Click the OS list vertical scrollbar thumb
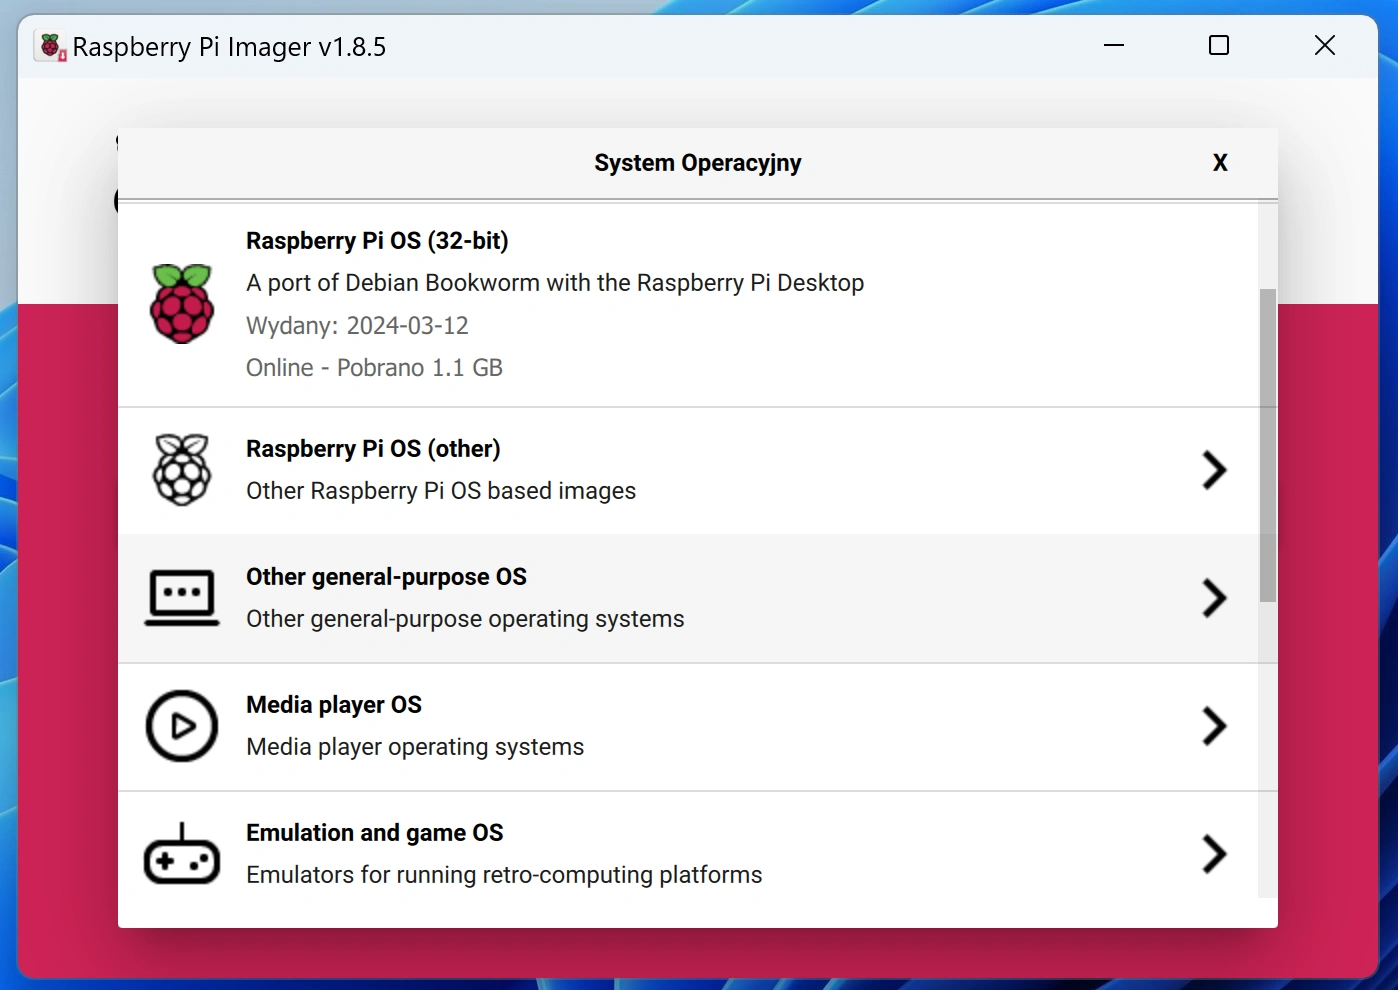 pyautogui.click(x=1268, y=445)
